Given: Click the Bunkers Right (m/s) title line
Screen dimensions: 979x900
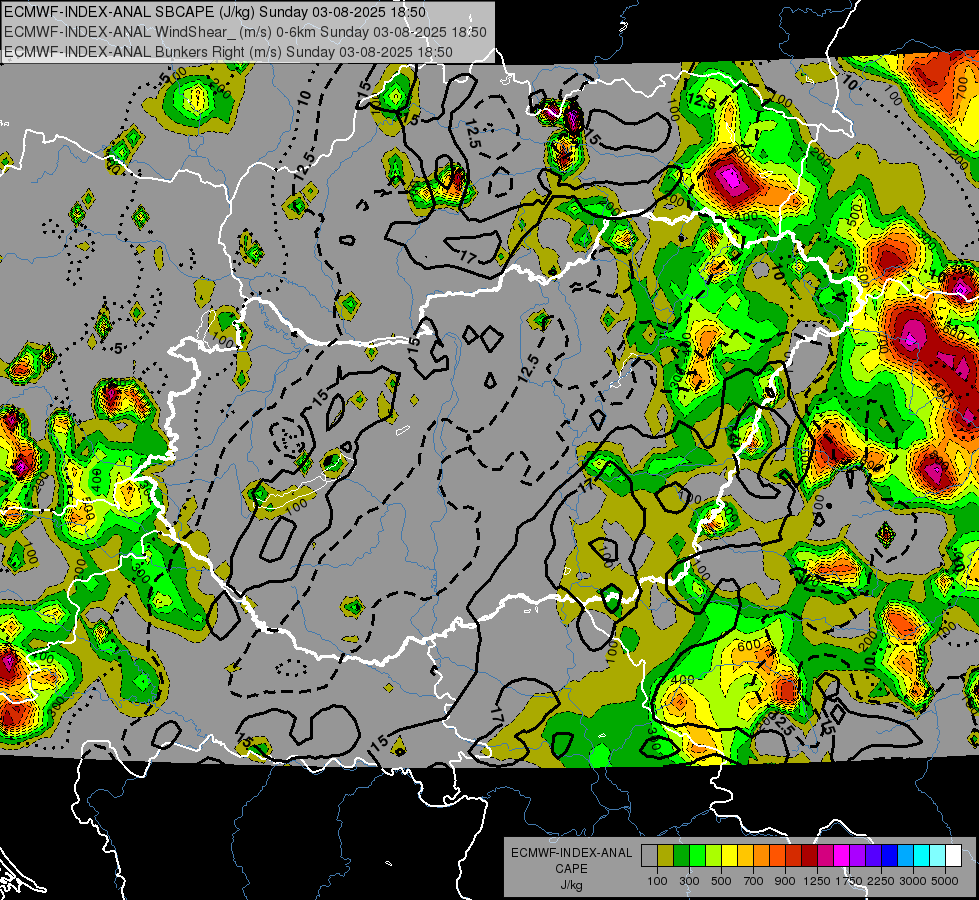Looking at the screenshot, I should [229, 52].
